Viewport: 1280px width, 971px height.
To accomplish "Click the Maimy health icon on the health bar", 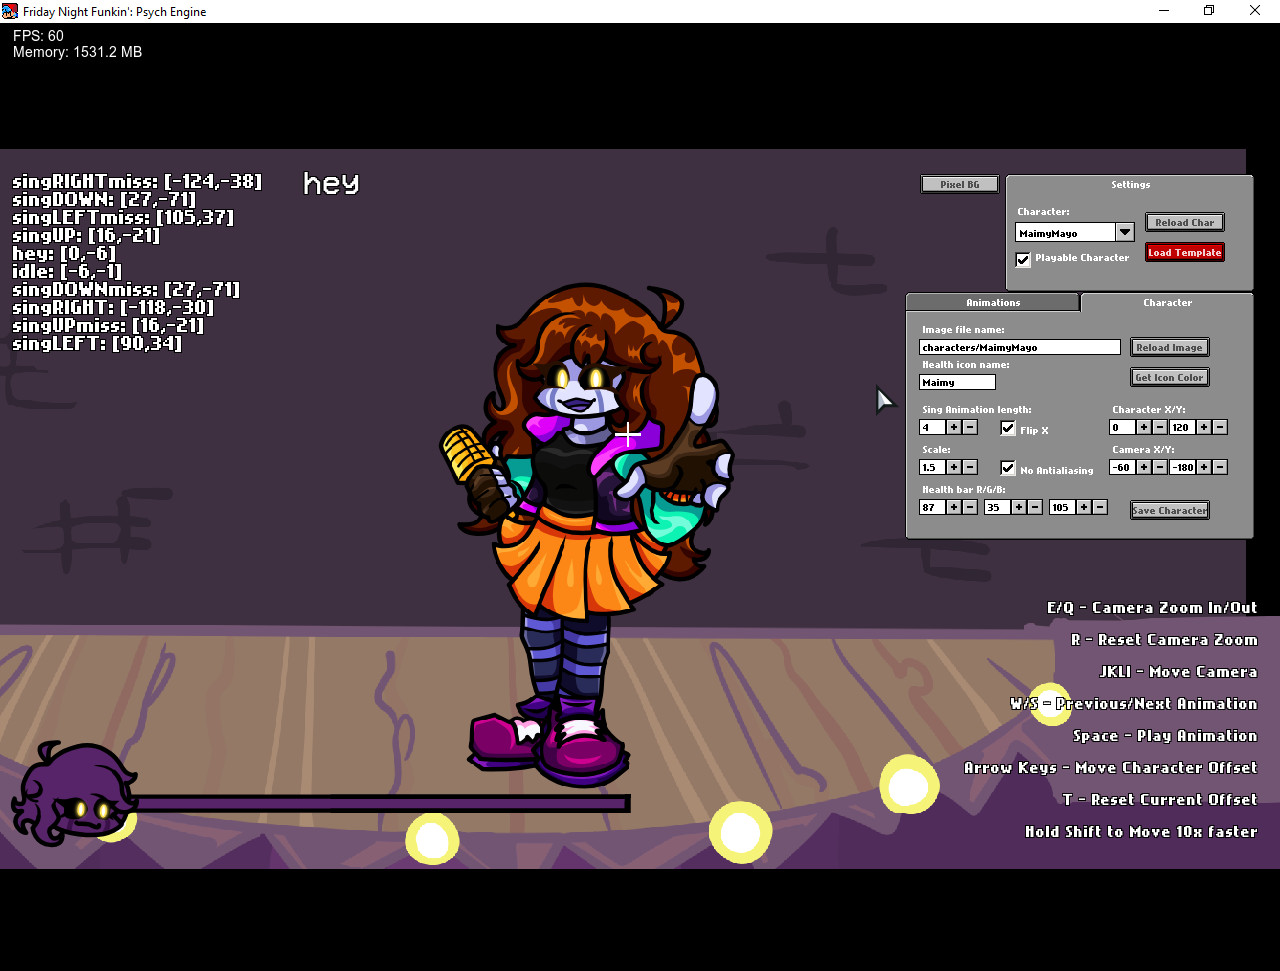I will click(74, 793).
